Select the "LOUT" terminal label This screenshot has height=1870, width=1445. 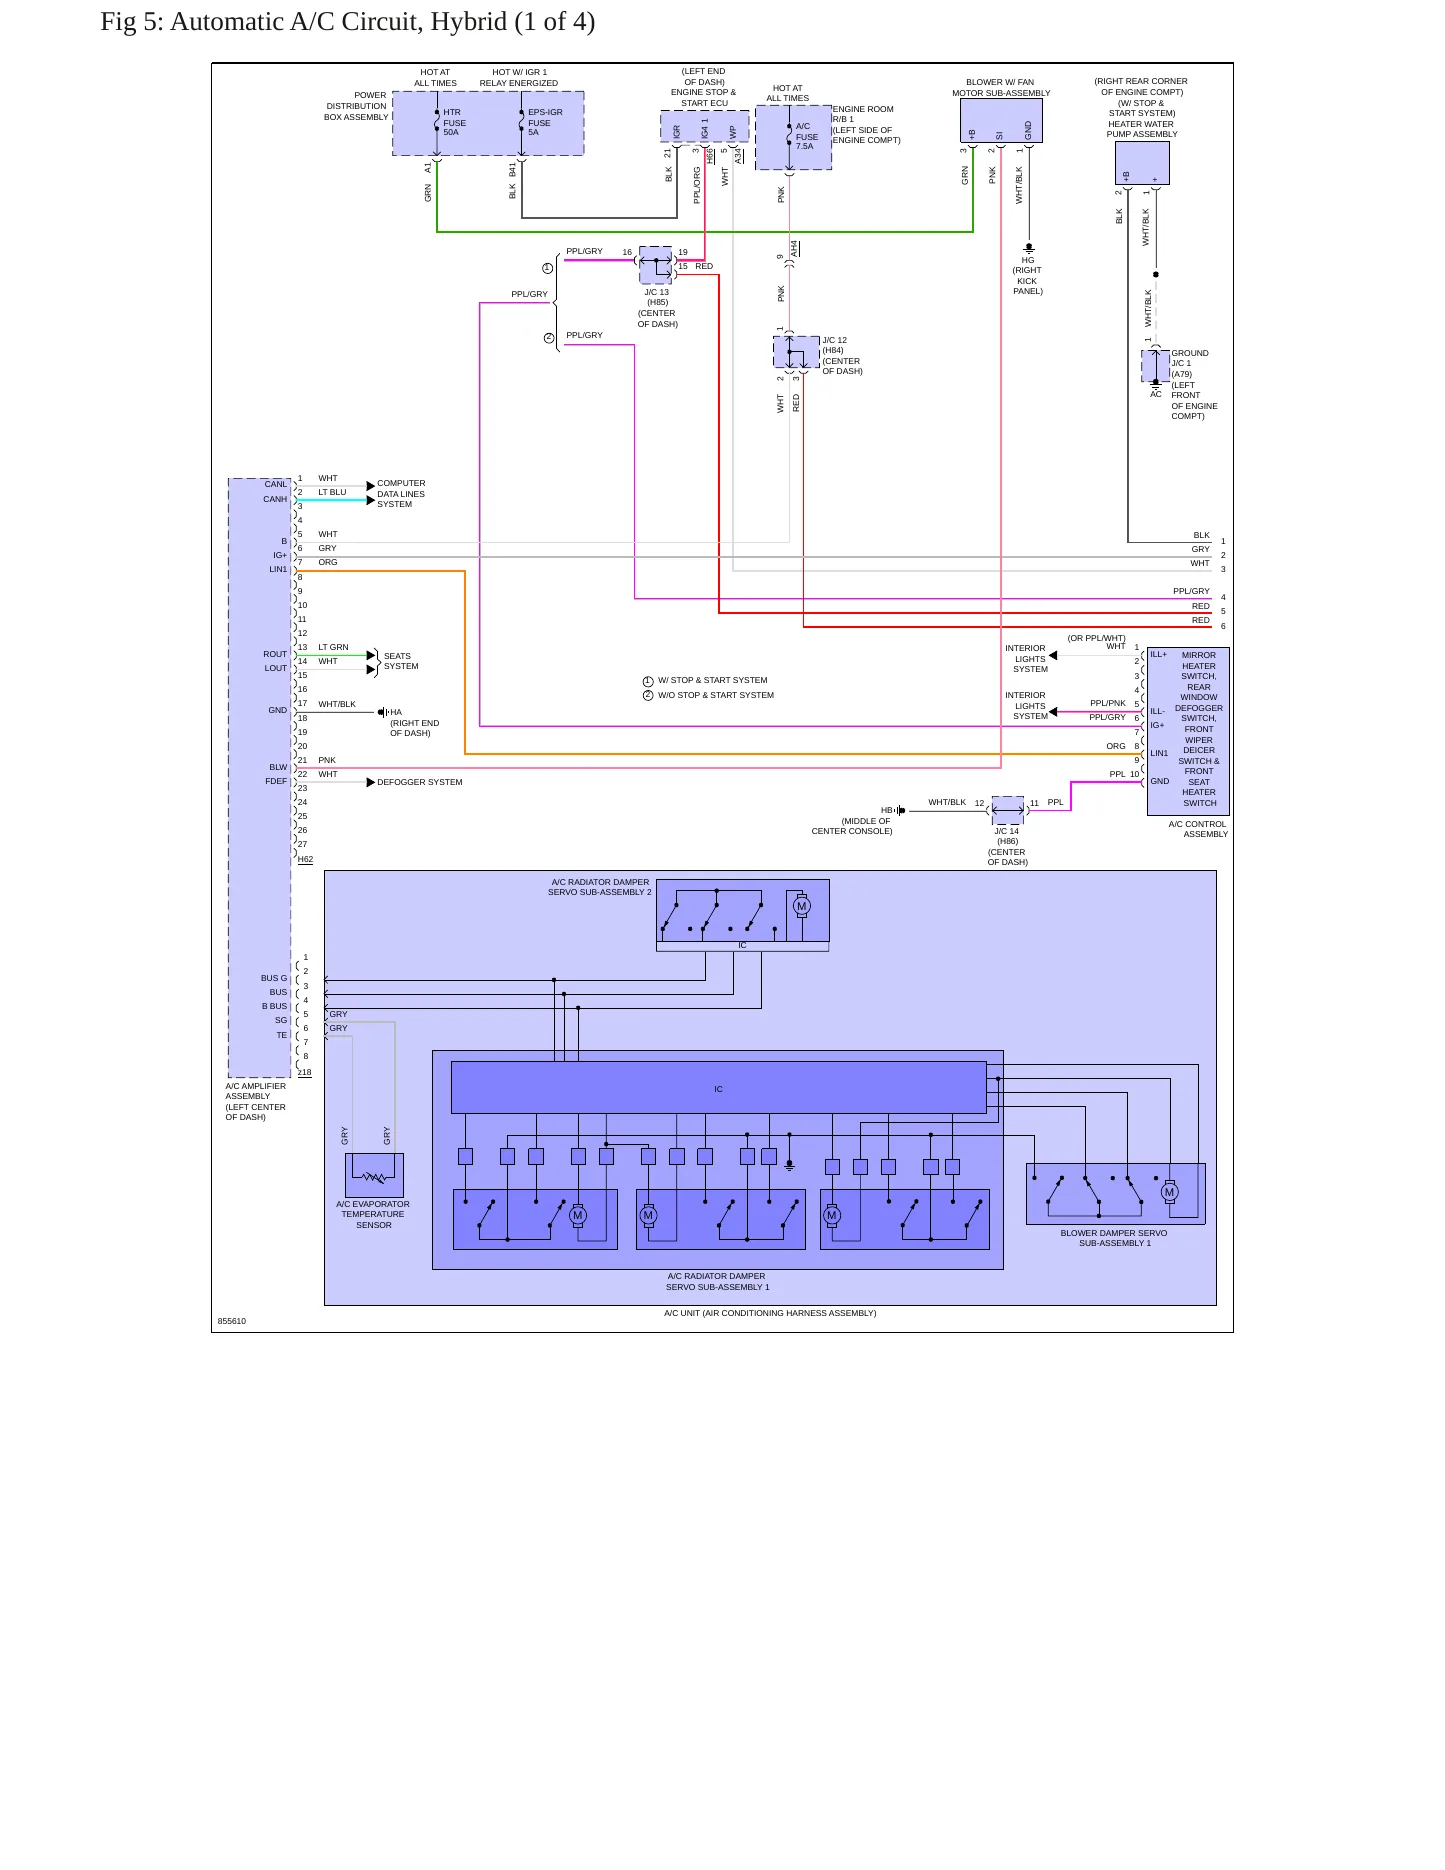click(x=276, y=668)
